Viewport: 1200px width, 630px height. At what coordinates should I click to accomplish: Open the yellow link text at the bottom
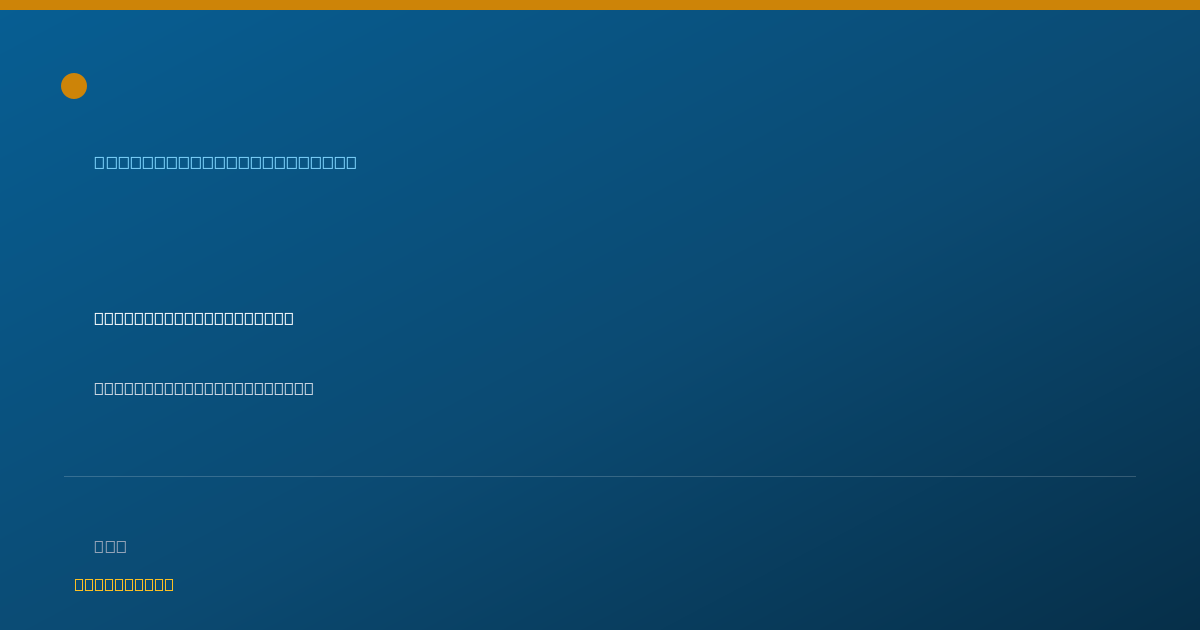coord(124,584)
